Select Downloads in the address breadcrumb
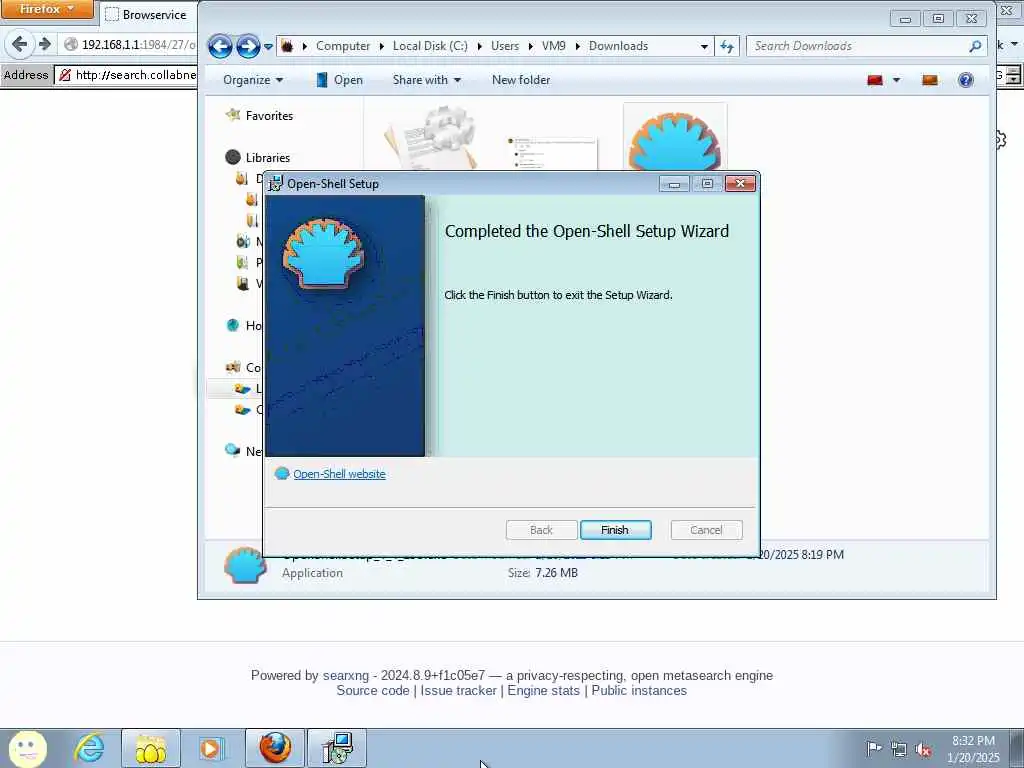Screen dimensions: 1024x768 point(618,46)
